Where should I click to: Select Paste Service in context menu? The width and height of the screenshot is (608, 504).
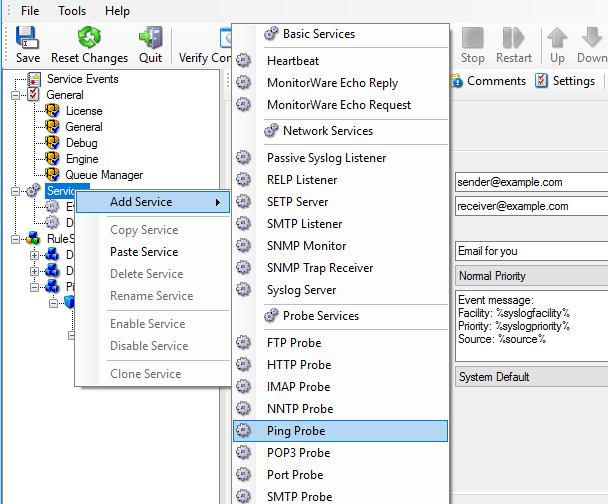click(x=144, y=252)
